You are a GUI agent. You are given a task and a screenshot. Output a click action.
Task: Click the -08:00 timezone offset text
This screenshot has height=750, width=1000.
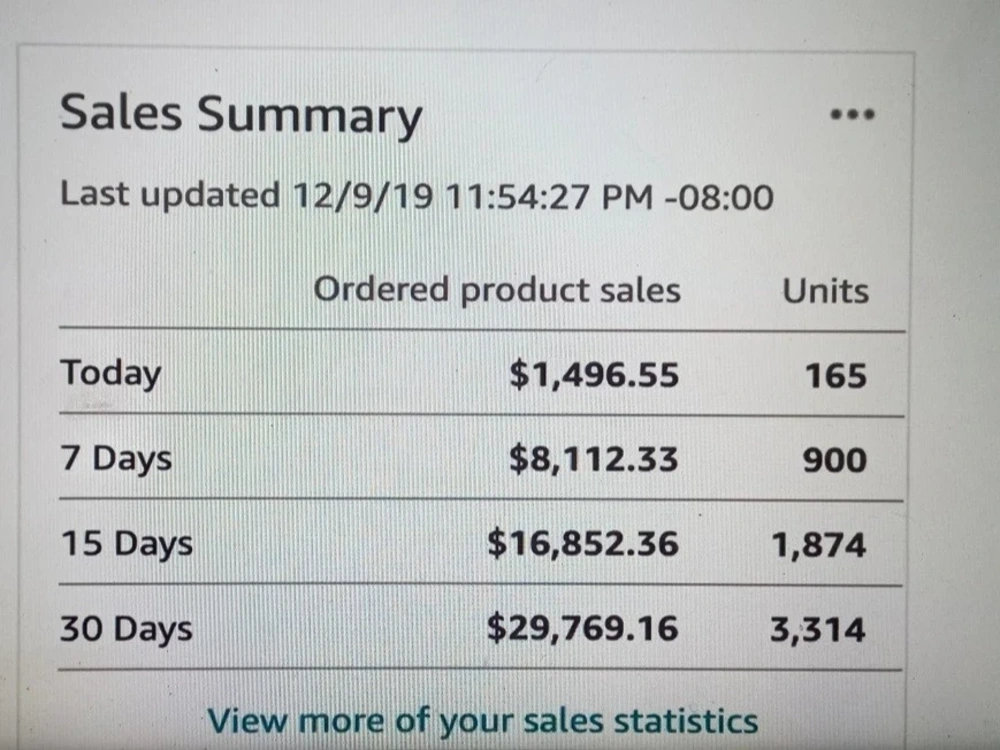719,197
